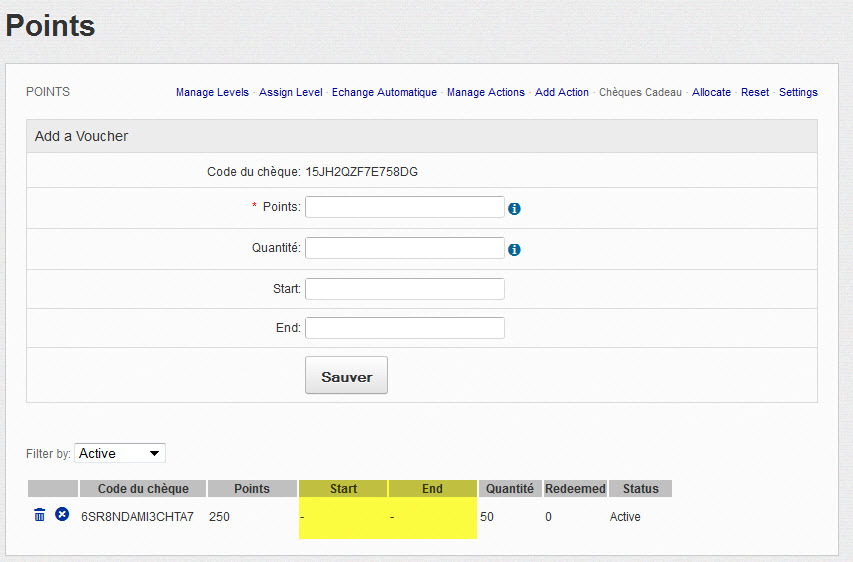Click the trash icon for voucher 6SR8NDAMI3CHTA7
853x562 pixels.
[x=40, y=515]
